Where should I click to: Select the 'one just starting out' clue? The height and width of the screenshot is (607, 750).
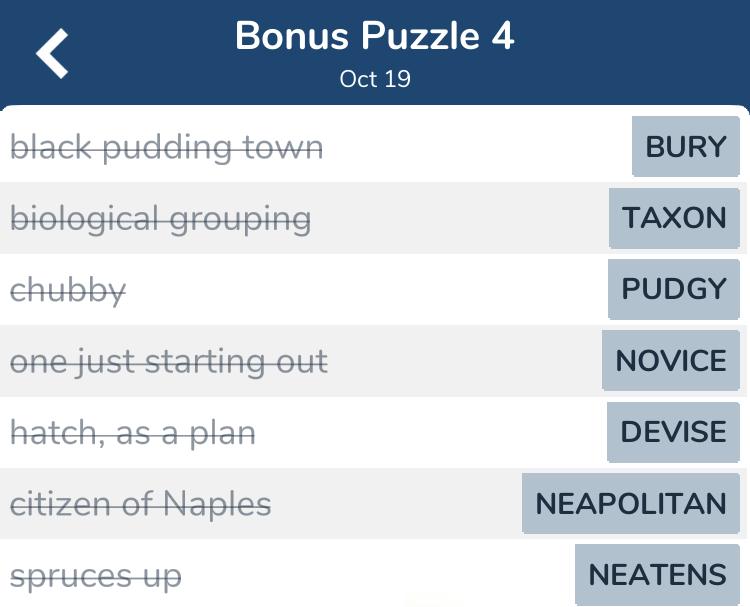[169, 362]
